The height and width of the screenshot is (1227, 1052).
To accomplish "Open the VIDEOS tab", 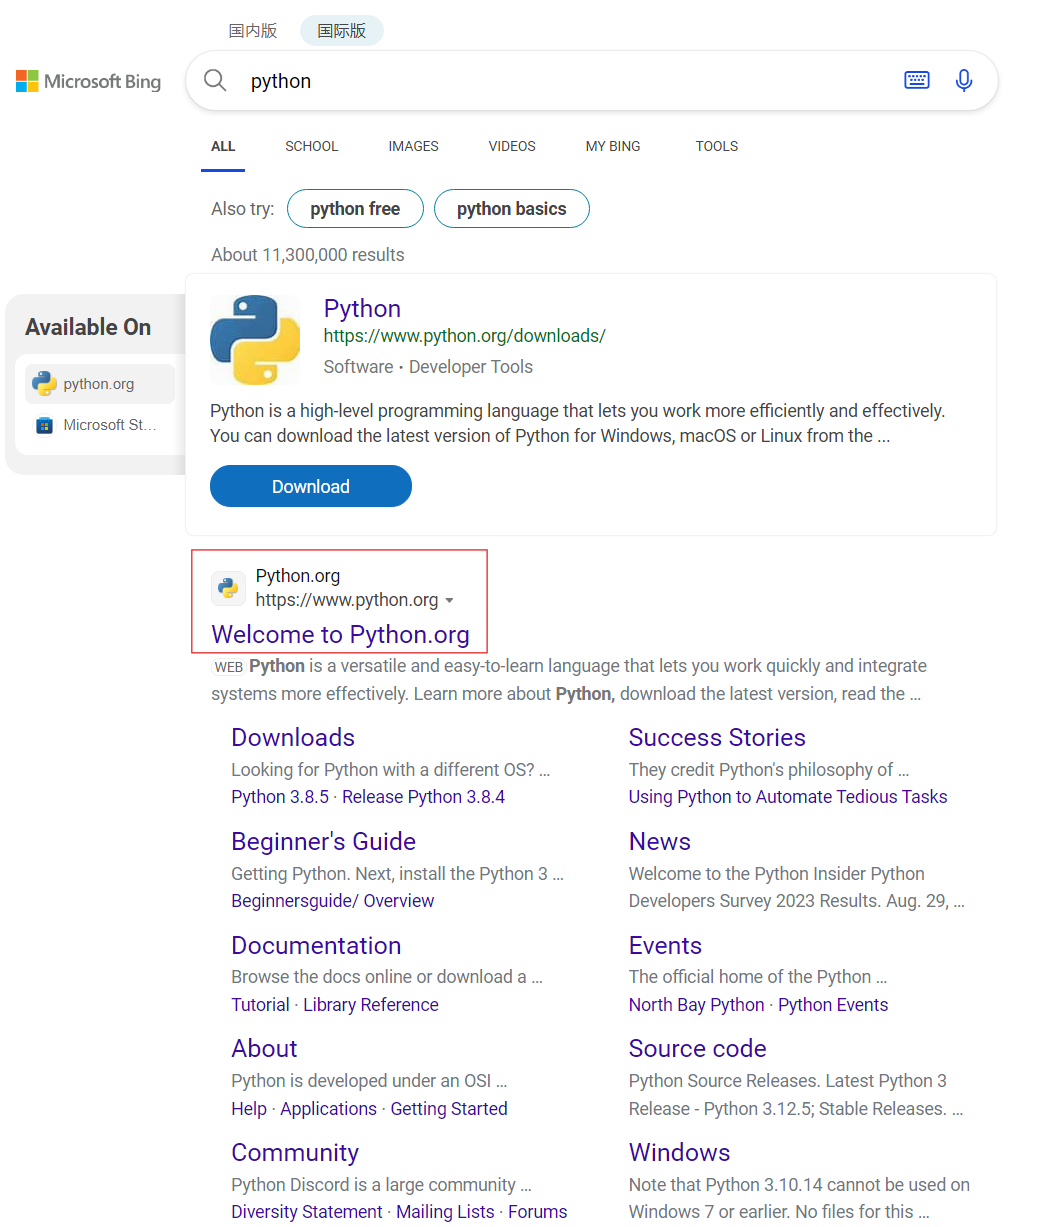I will click(511, 146).
